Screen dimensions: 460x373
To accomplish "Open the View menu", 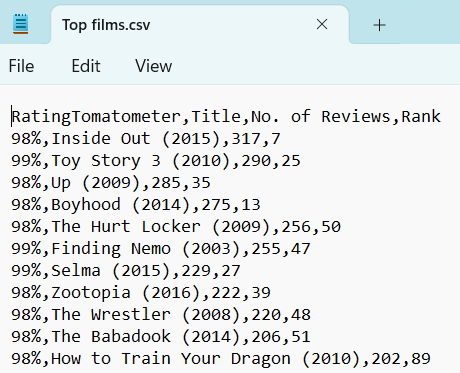I will [154, 66].
